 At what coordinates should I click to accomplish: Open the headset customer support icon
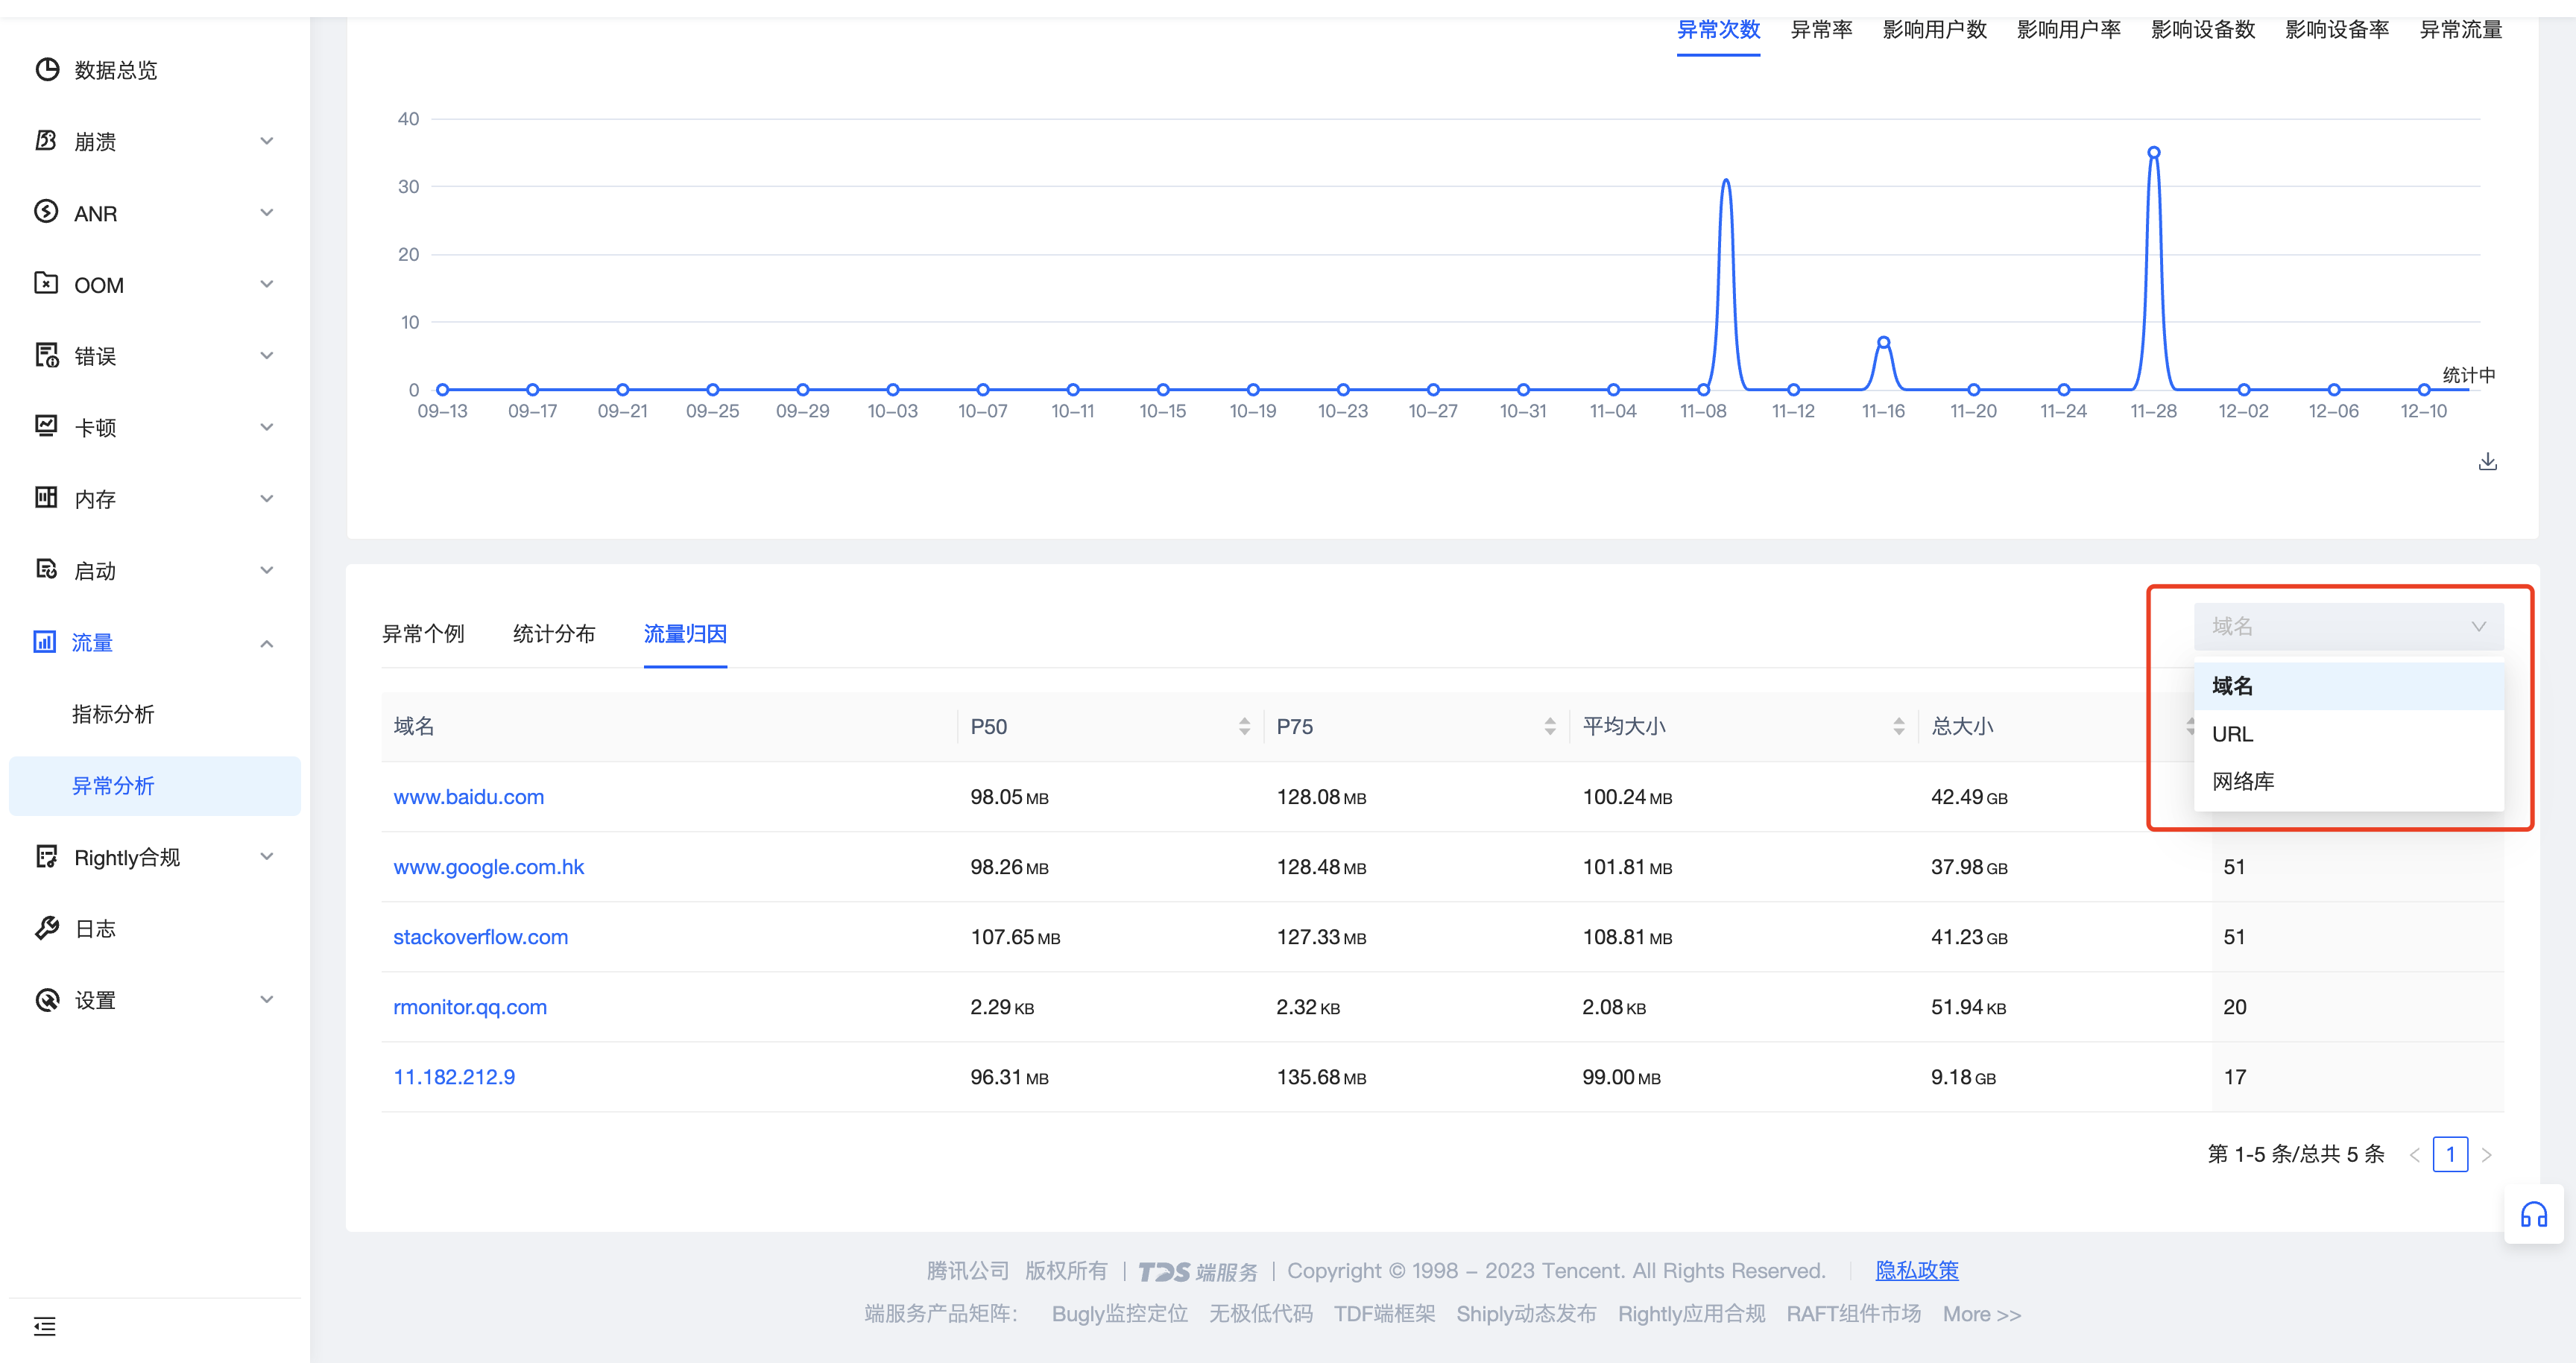2533,1215
